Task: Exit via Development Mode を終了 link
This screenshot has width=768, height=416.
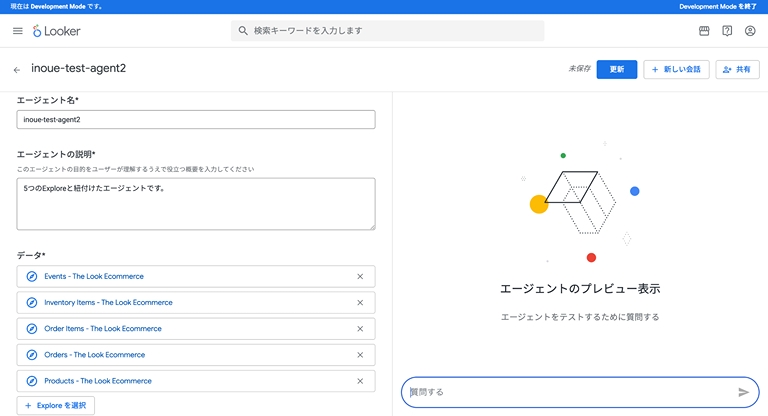Action: [718, 6]
